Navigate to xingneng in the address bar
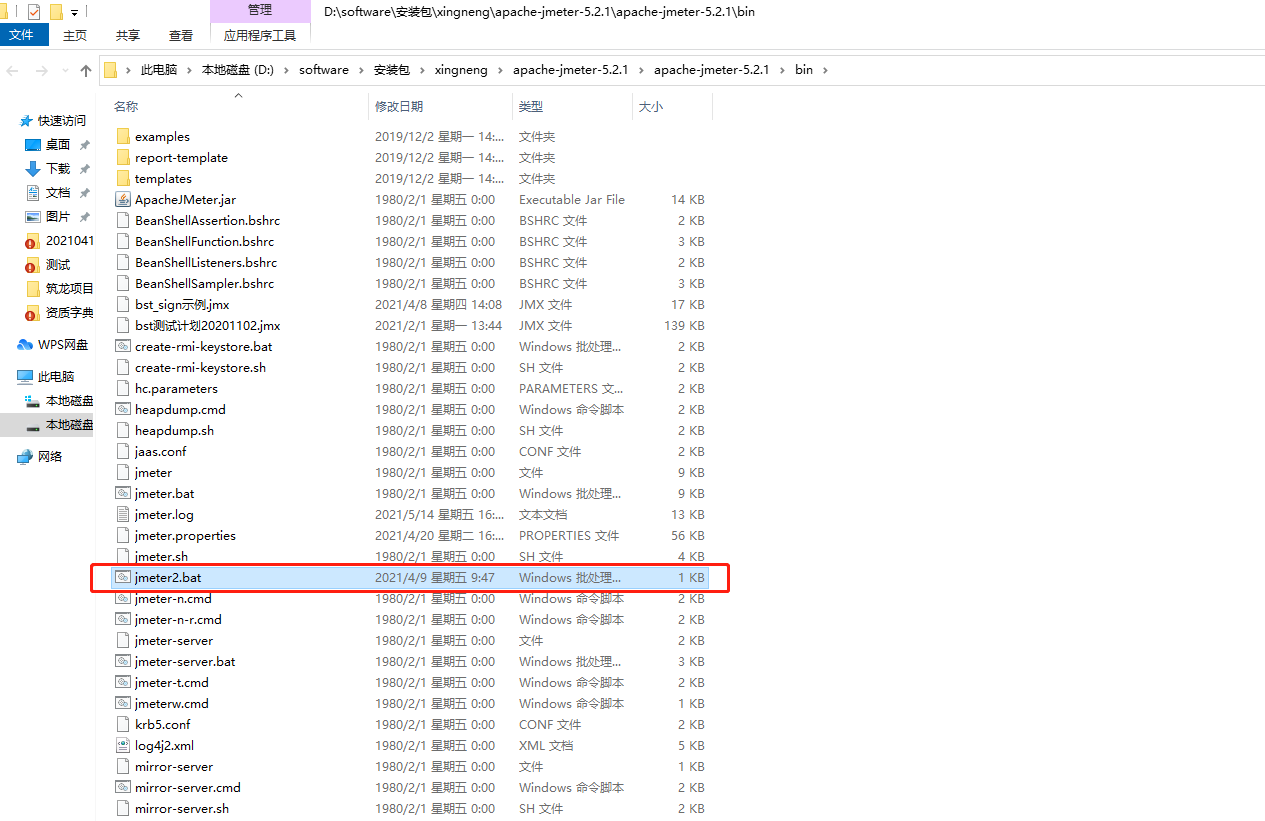This screenshot has height=821, width=1265. coord(463,70)
